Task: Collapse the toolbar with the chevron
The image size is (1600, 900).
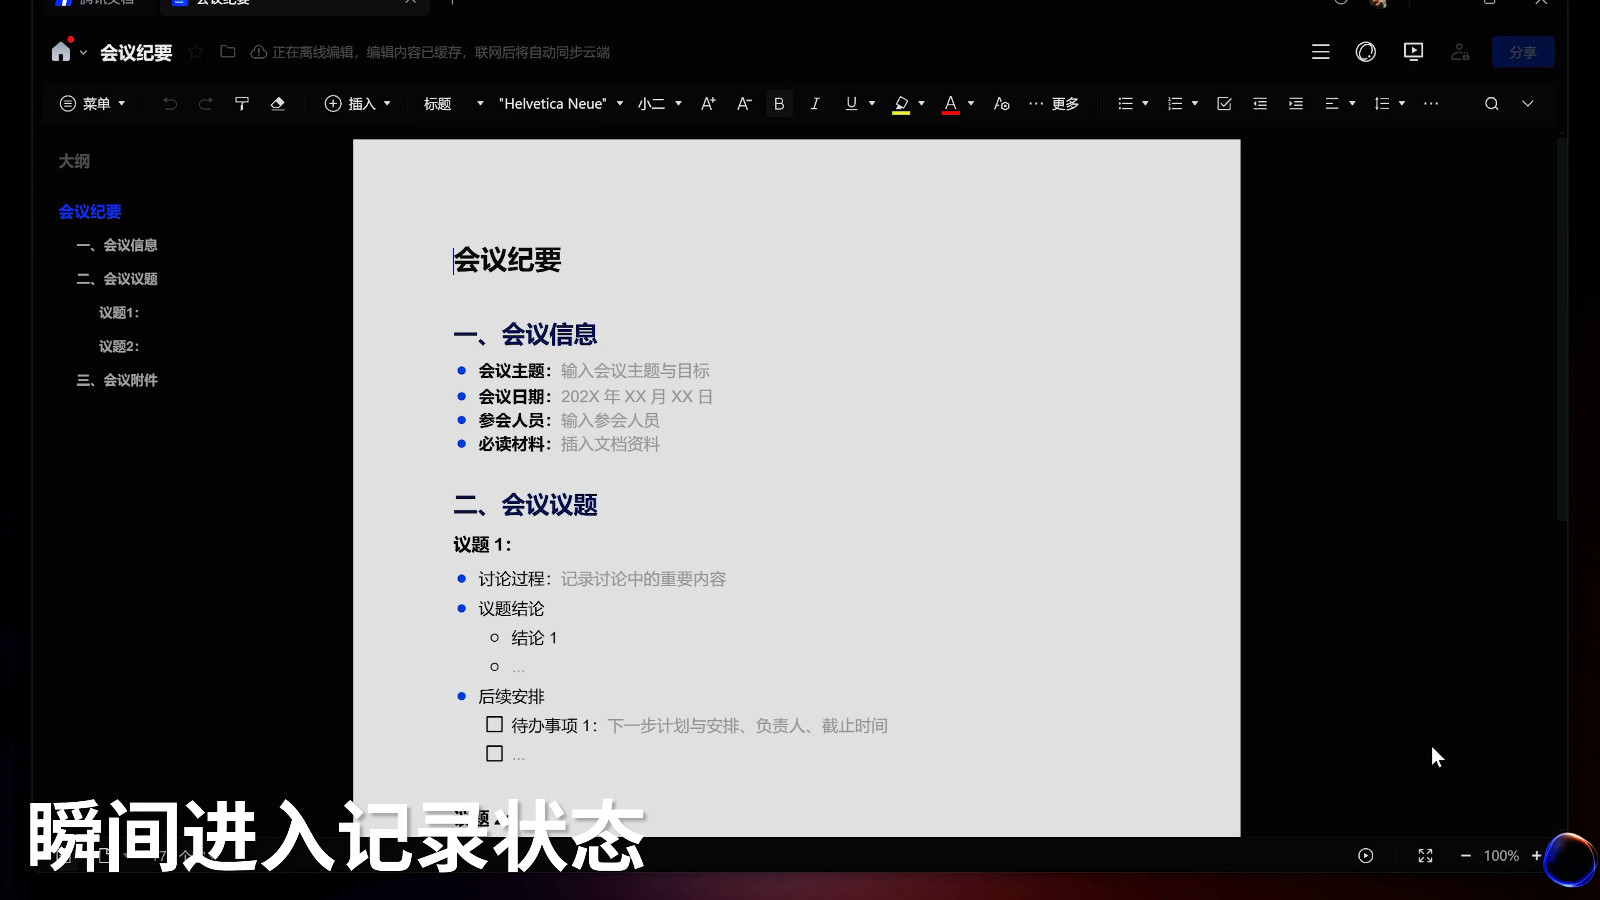Action: tap(1528, 104)
